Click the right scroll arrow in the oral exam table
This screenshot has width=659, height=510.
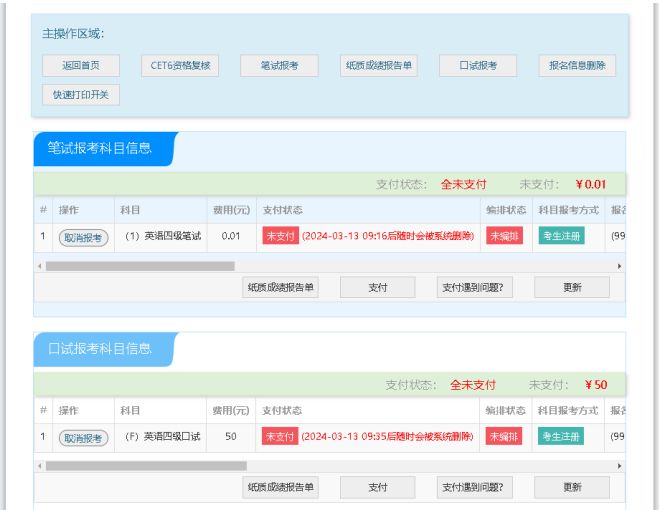619,466
